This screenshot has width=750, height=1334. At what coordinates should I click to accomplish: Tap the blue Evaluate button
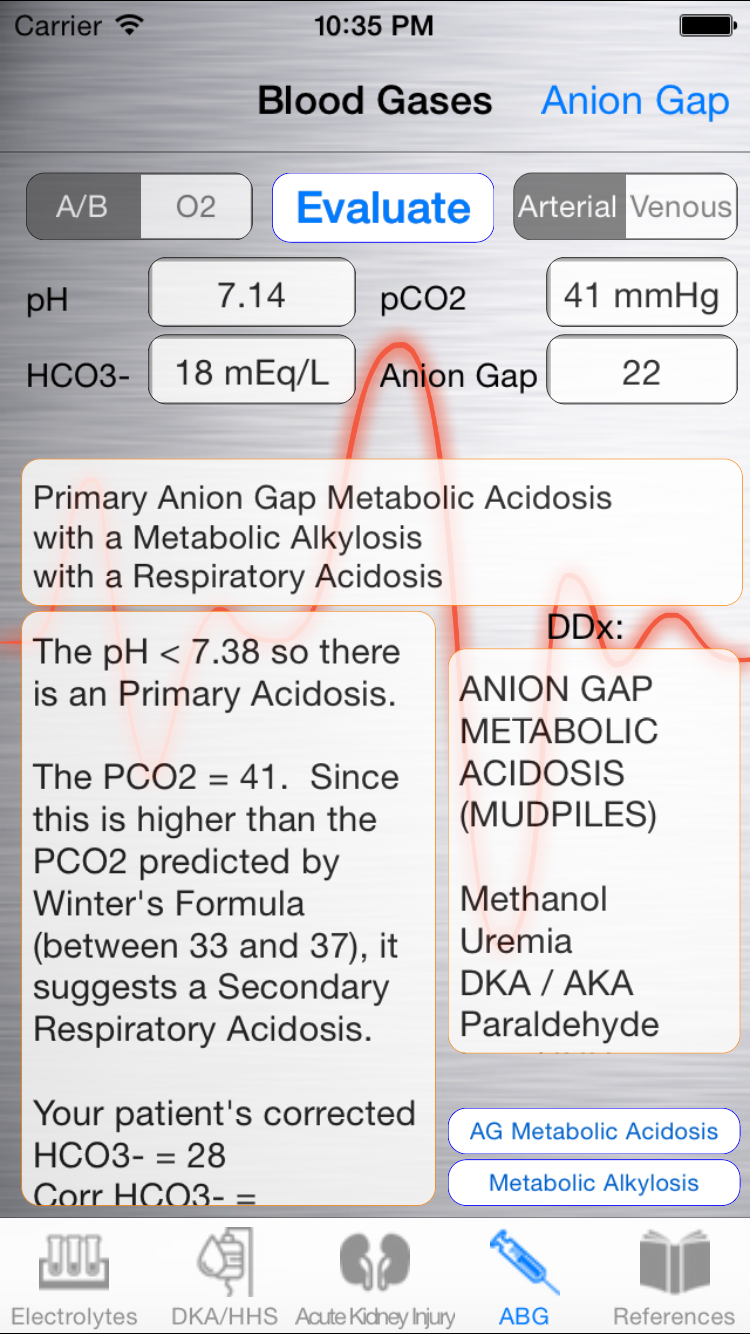[x=383, y=208]
